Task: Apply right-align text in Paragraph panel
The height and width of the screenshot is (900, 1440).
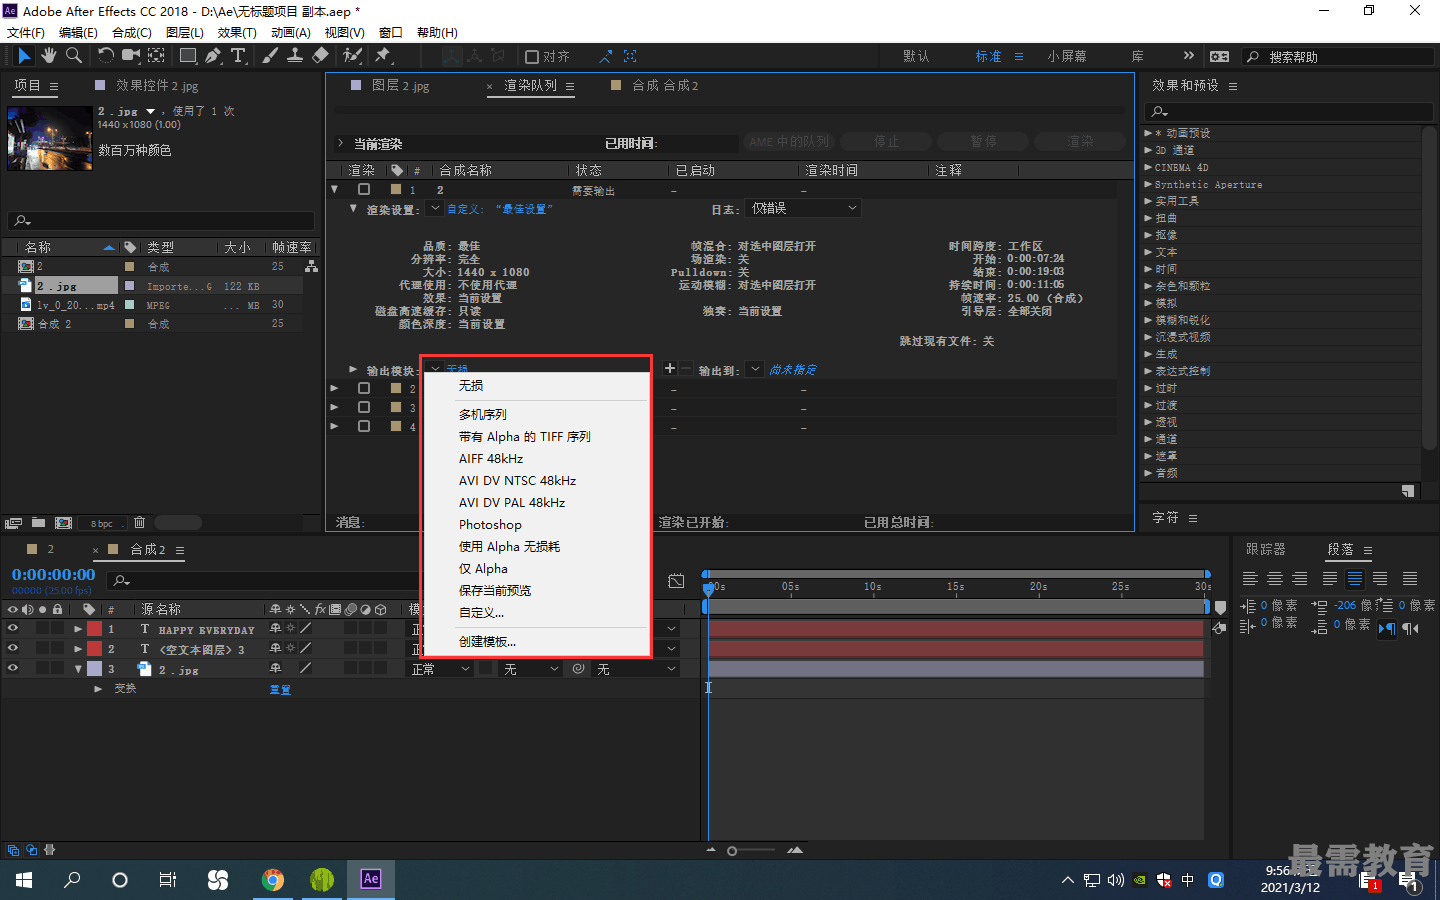Action: pyautogui.click(x=1300, y=578)
